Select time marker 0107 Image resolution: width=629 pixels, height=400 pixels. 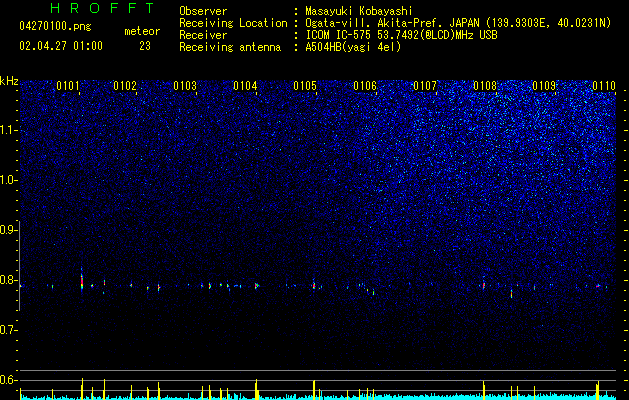[x=425, y=86]
